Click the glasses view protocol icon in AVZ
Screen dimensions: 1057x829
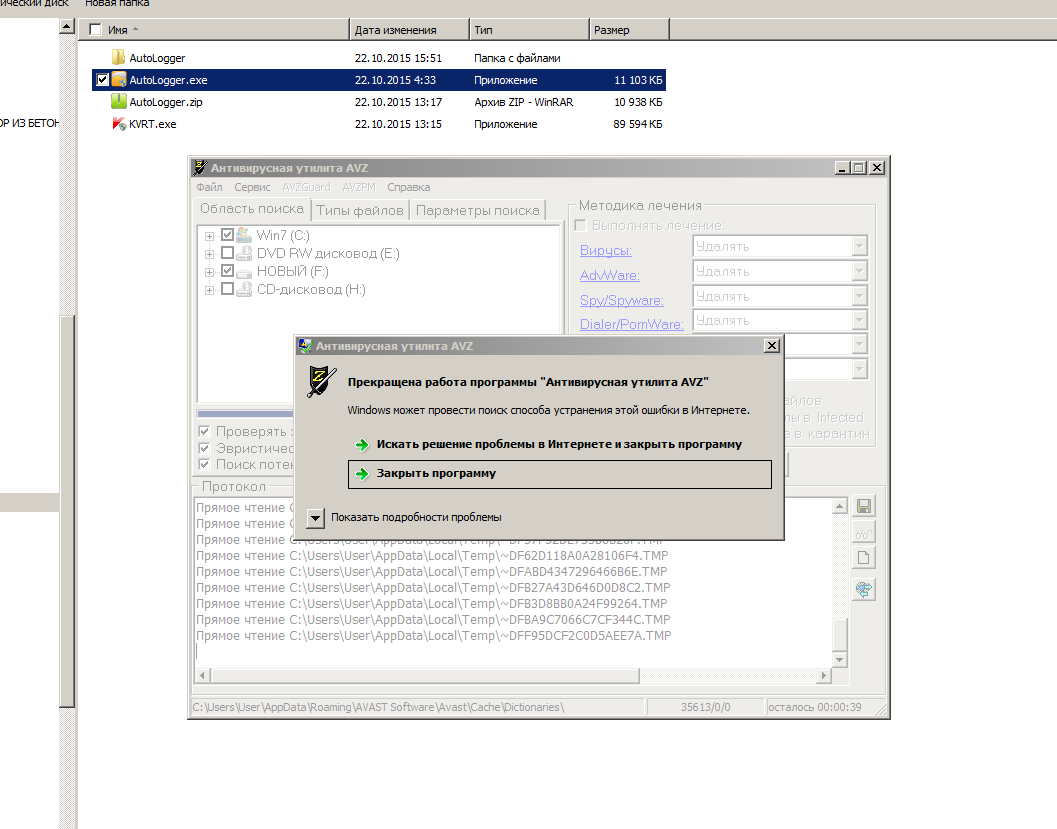coord(864,532)
